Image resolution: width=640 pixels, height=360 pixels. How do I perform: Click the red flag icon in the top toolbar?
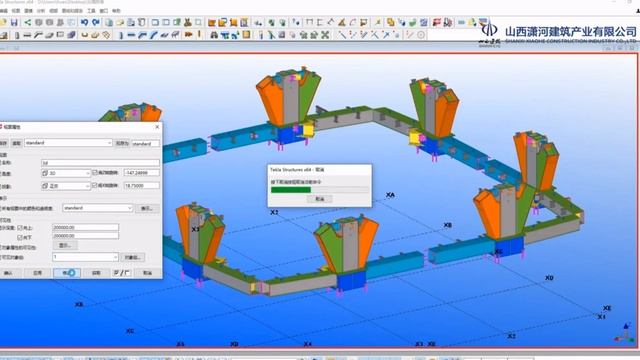tap(436, 22)
